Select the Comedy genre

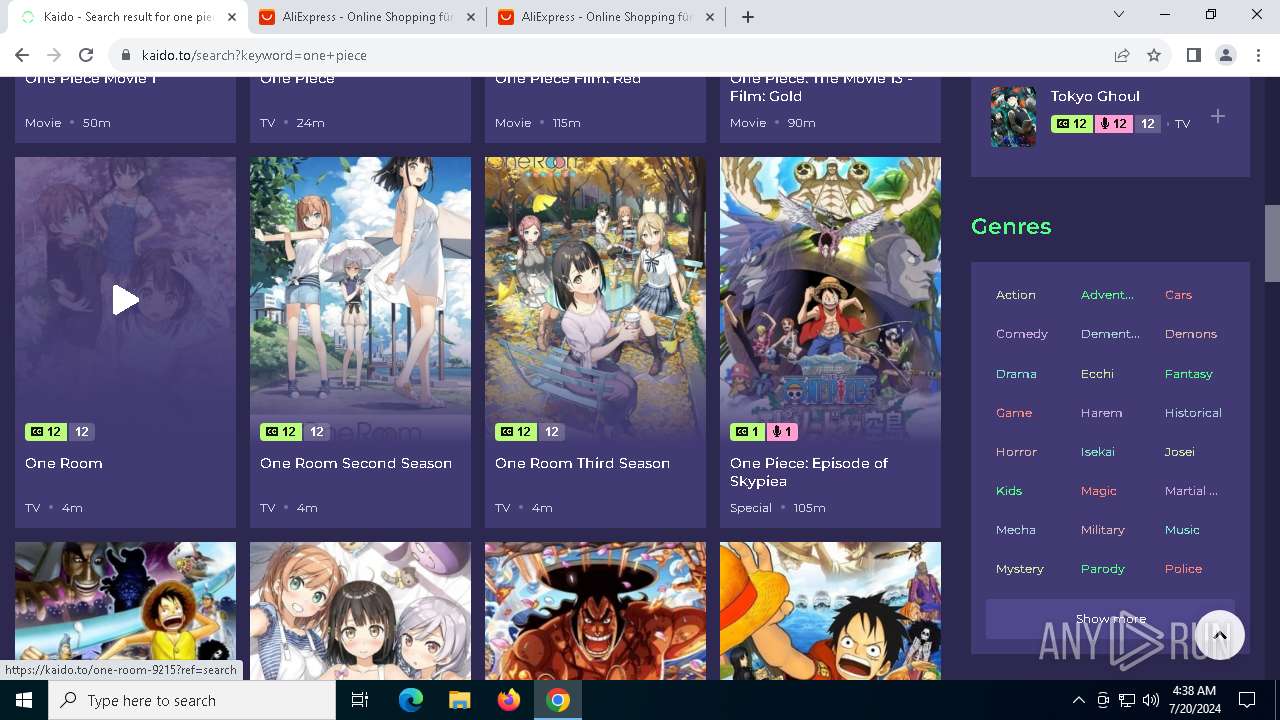pyautogui.click(x=1022, y=334)
